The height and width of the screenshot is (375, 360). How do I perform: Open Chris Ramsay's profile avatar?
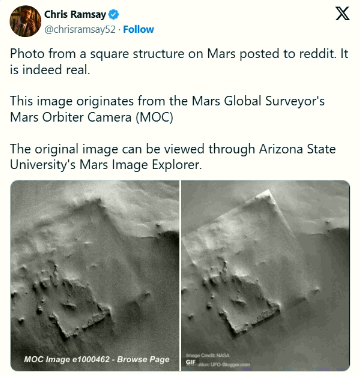coord(25,21)
